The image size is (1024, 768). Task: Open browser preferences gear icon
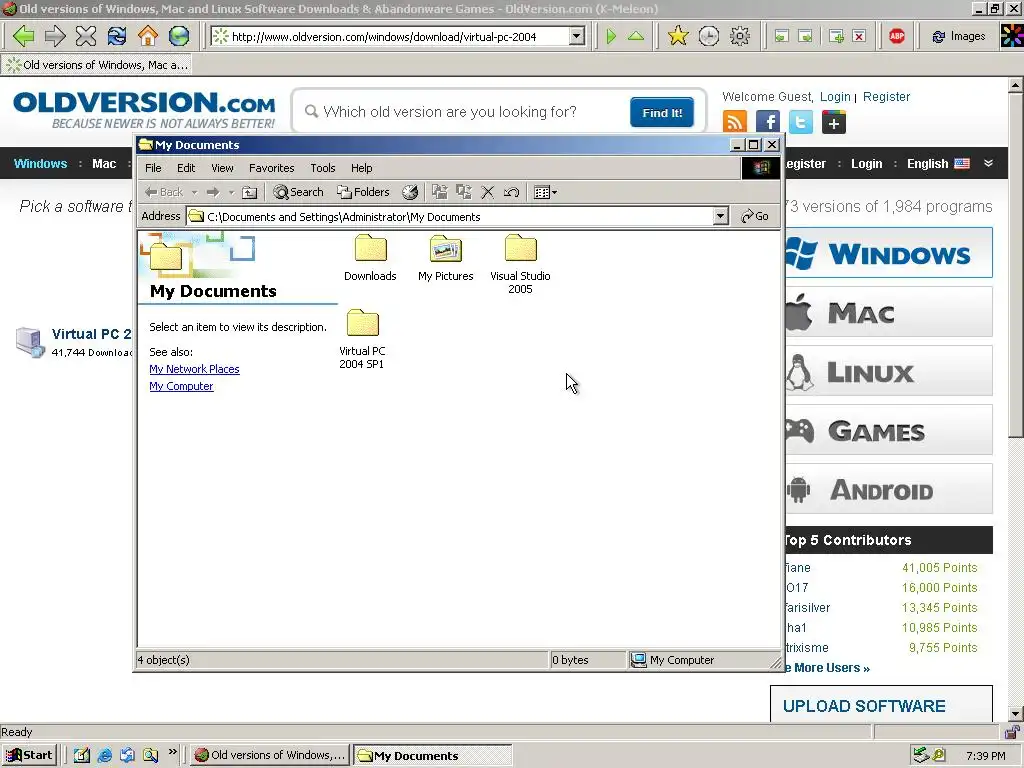[739, 36]
